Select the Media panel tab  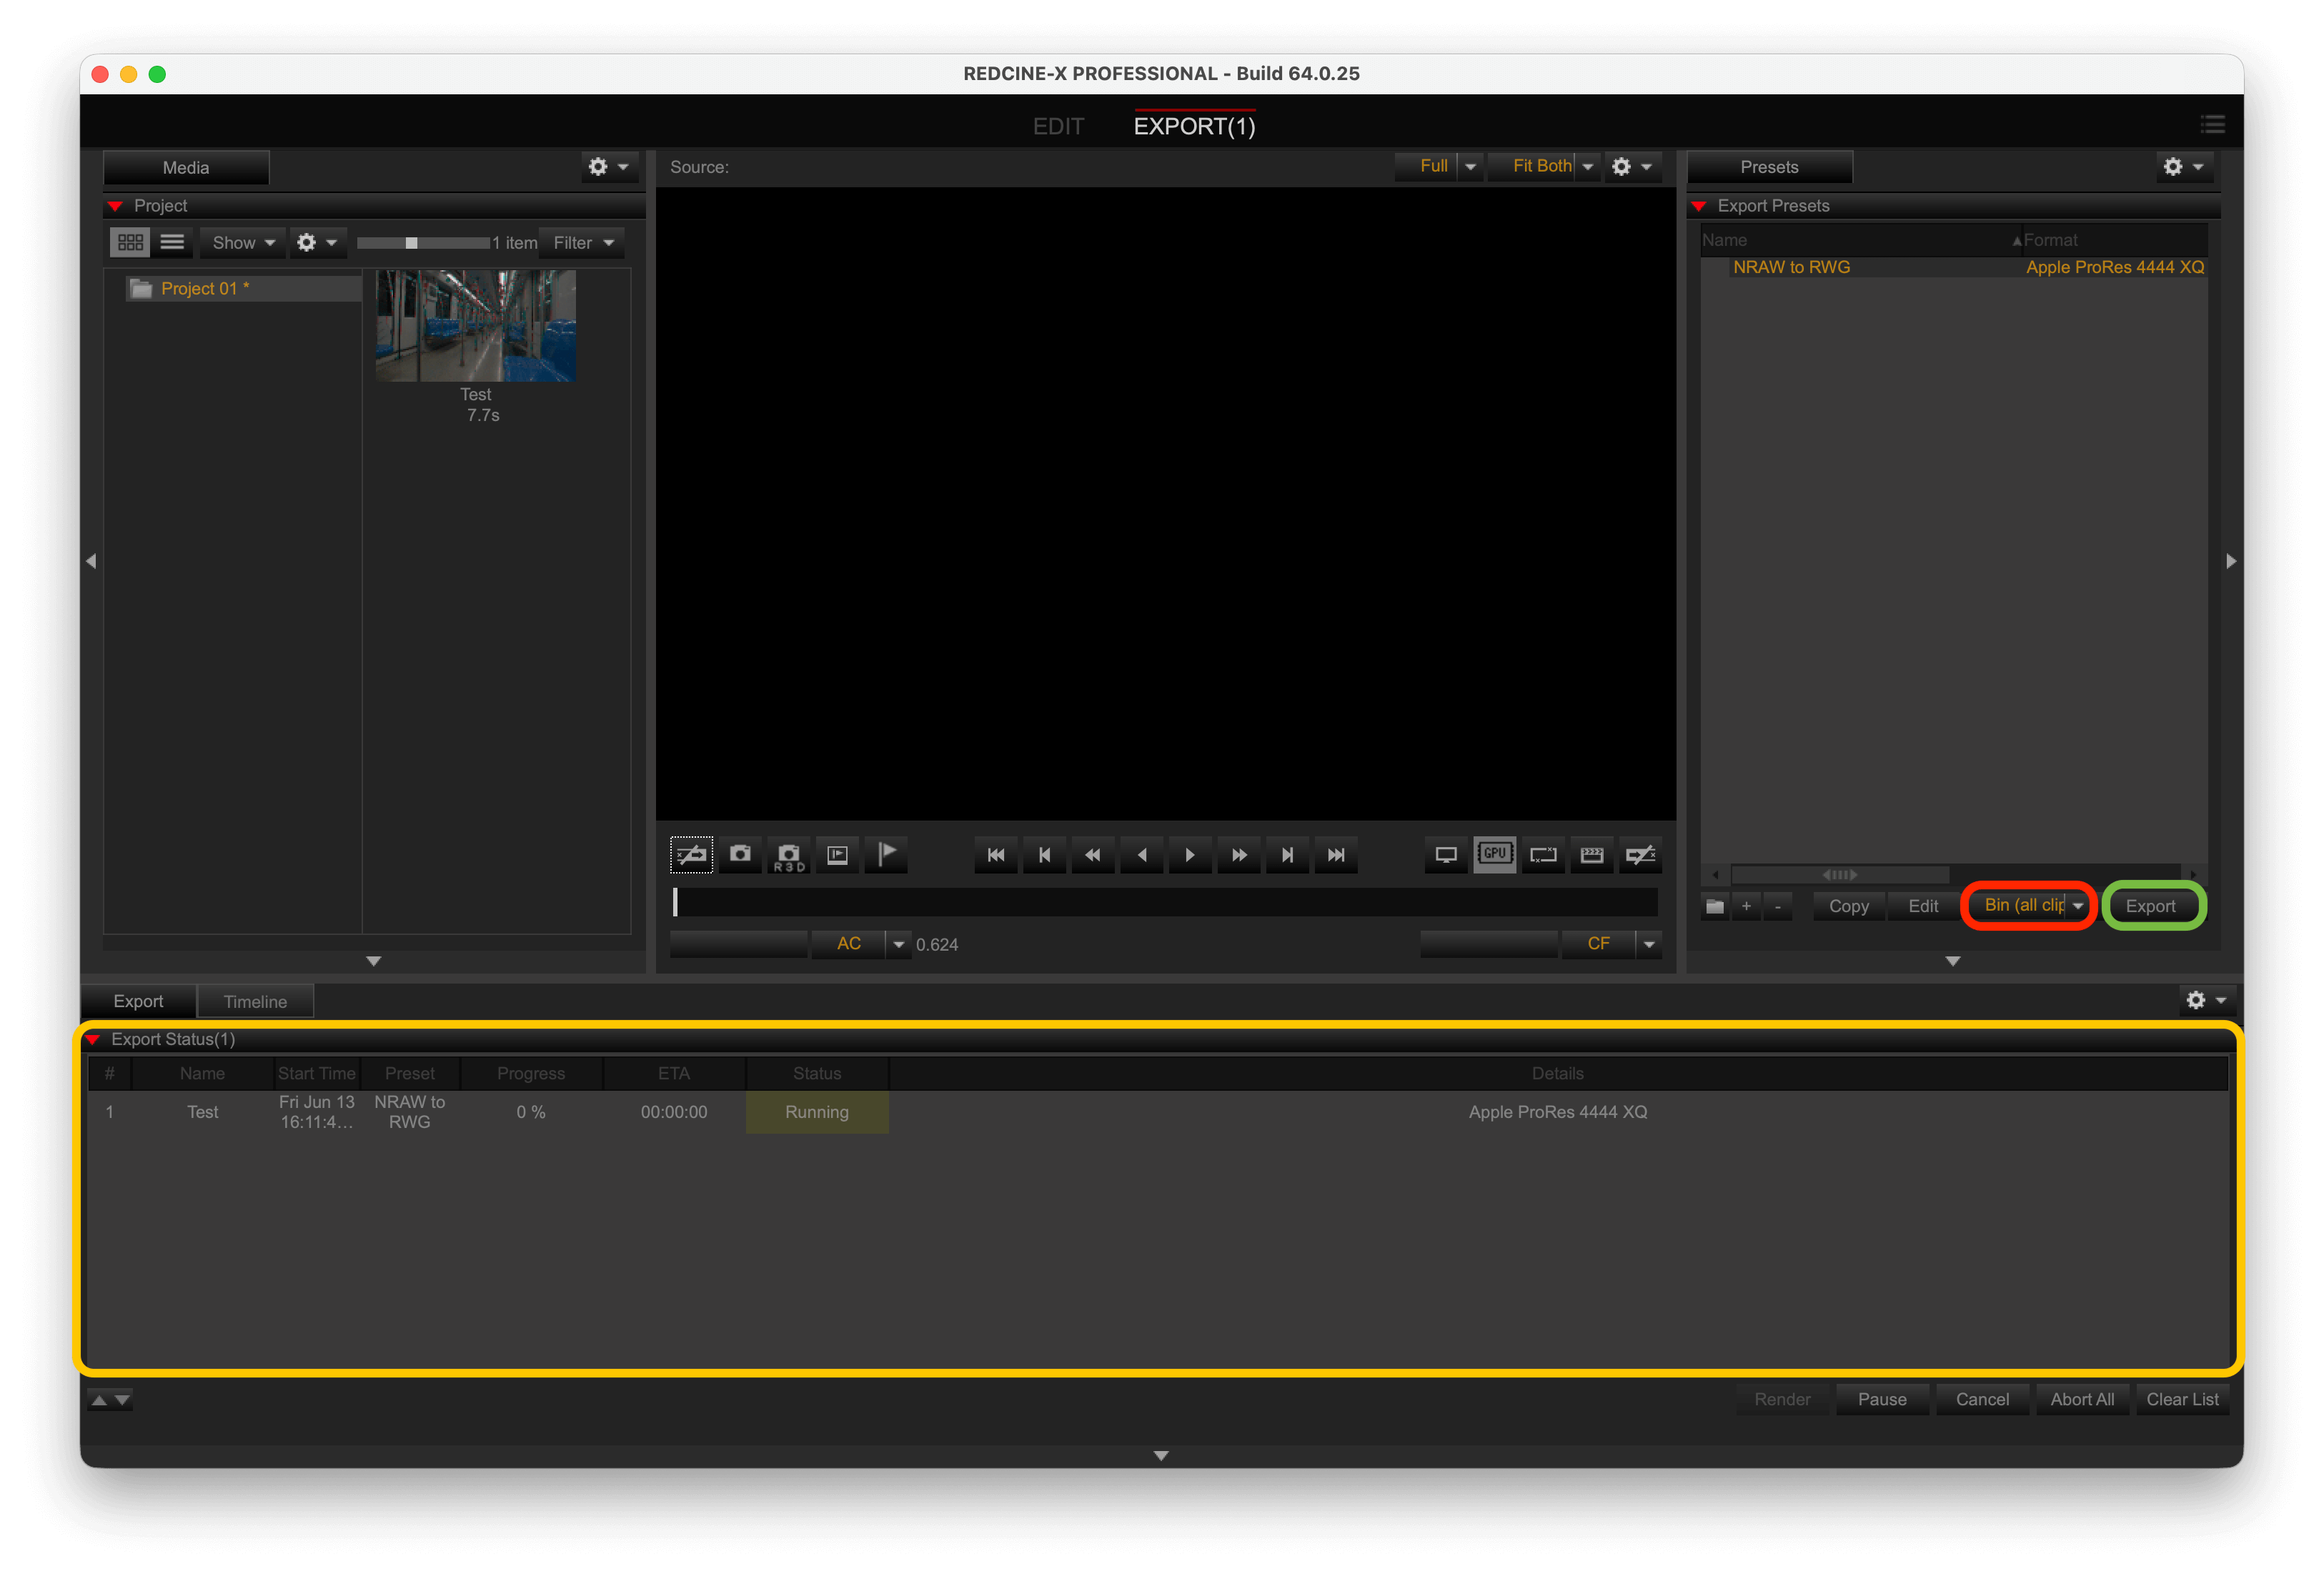tap(186, 167)
